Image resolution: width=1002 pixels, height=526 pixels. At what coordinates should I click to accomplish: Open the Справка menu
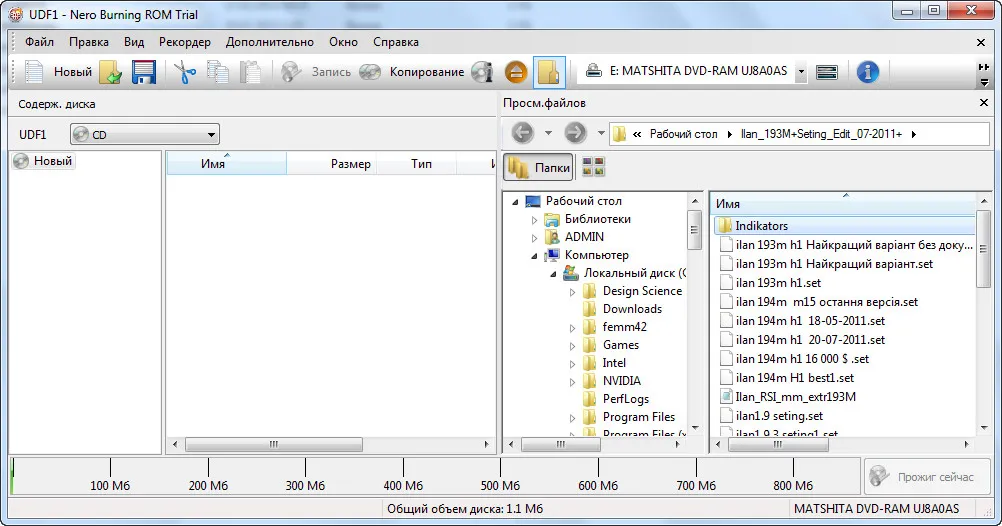(396, 42)
